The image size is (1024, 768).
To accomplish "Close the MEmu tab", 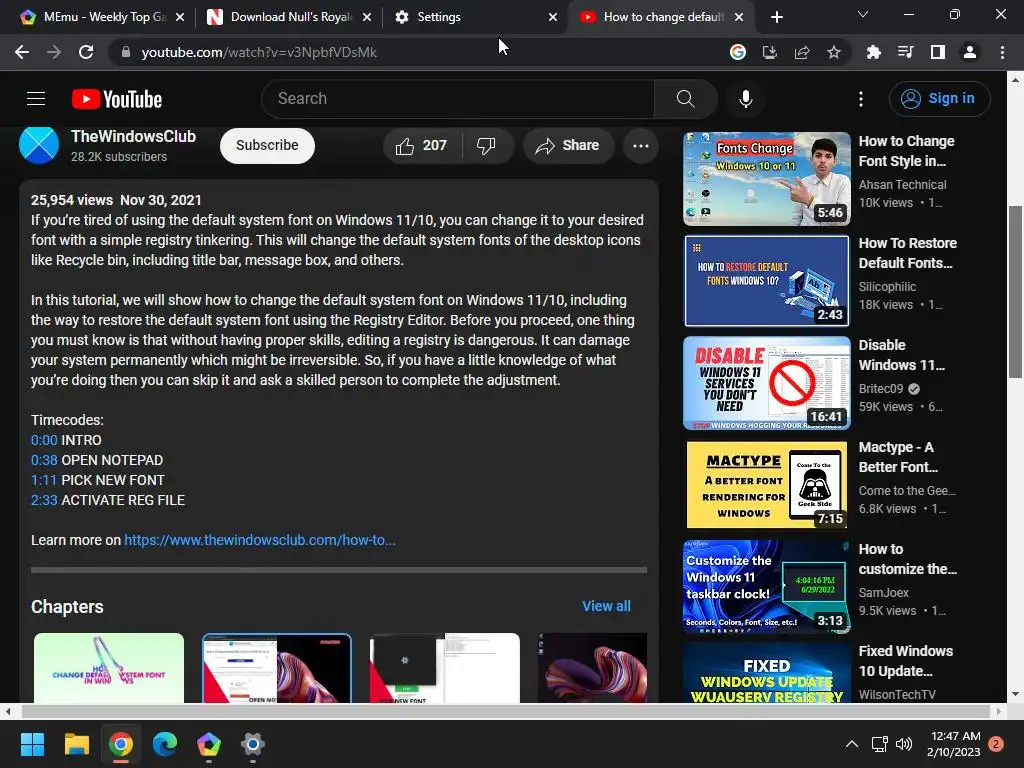I will [180, 17].
